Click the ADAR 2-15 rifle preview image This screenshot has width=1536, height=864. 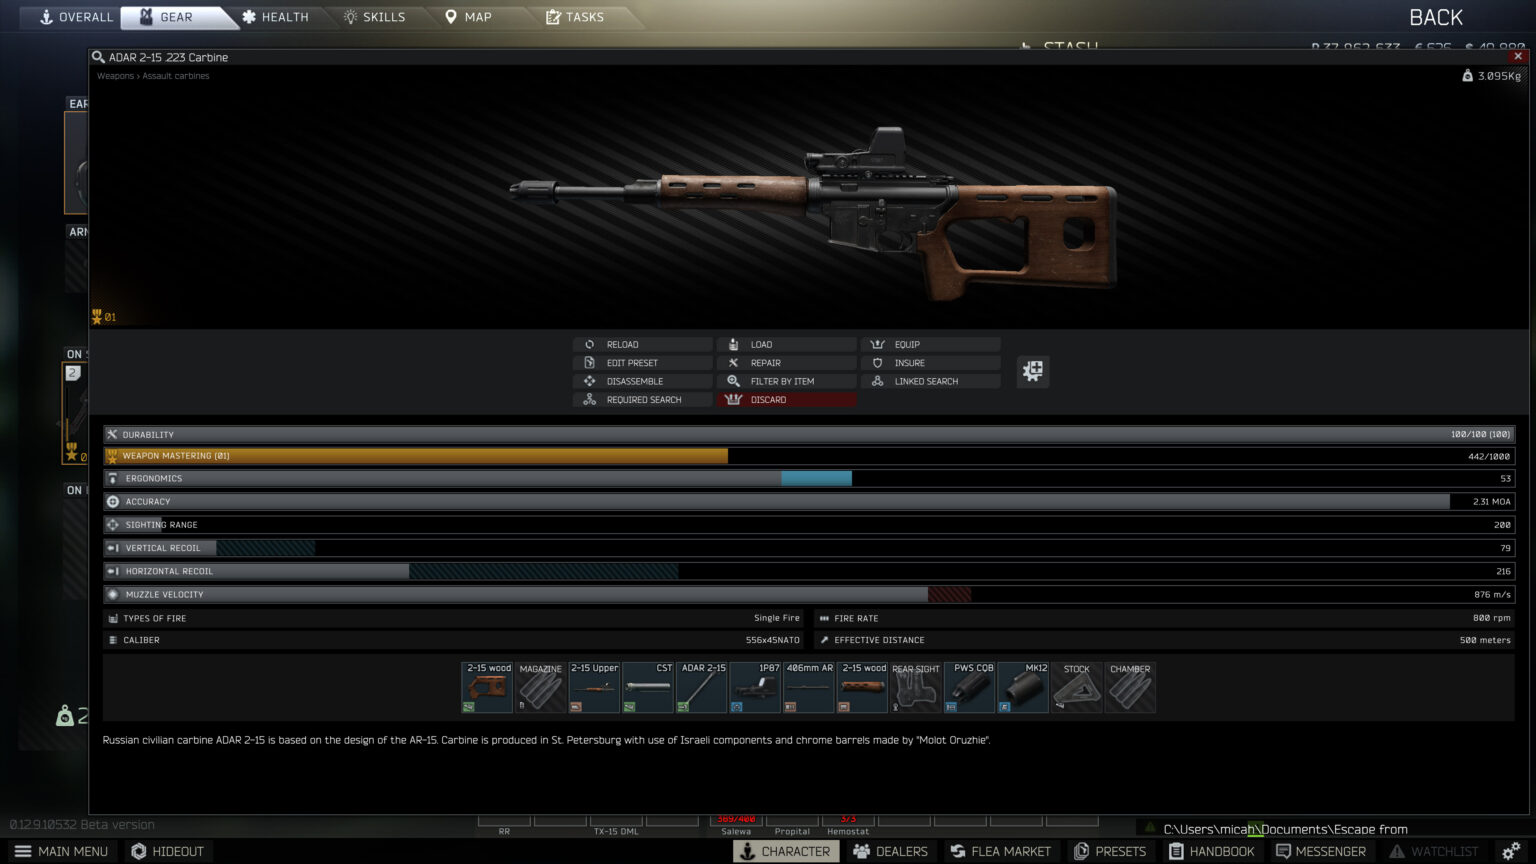(814, 214)
